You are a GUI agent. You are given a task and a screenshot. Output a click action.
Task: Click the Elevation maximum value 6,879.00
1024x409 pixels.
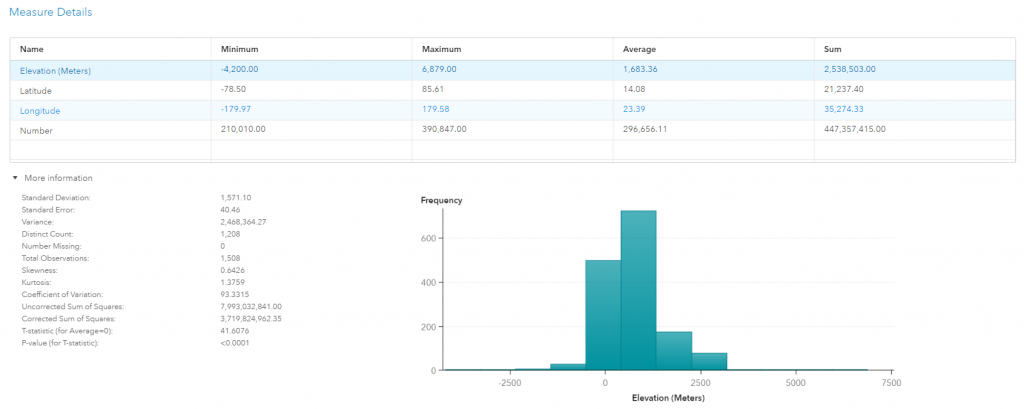coord(439,70)
